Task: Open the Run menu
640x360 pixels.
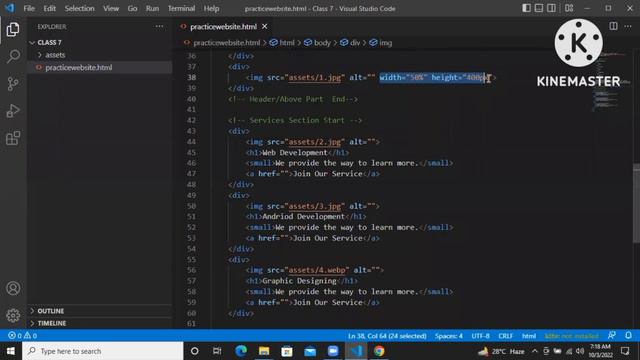Action: (152, 8)
